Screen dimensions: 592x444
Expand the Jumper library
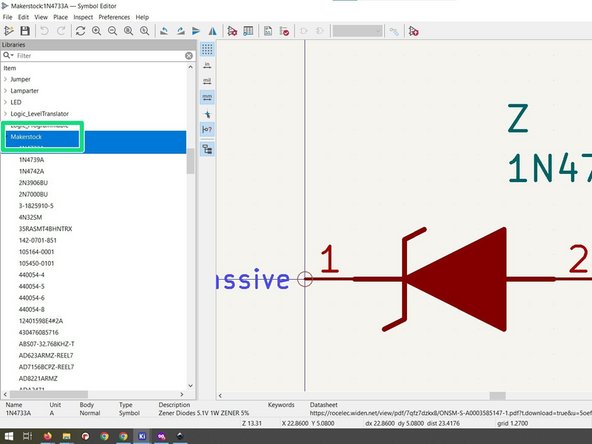[5, 79]
